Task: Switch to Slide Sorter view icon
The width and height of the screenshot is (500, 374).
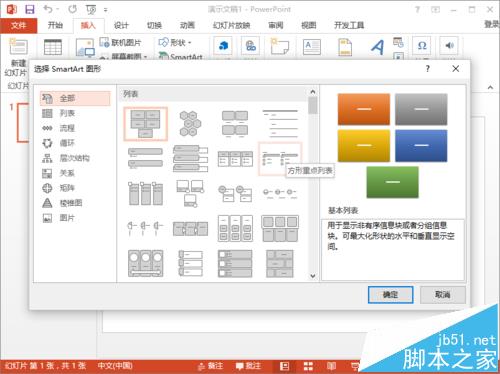Action: coord(308,366)
